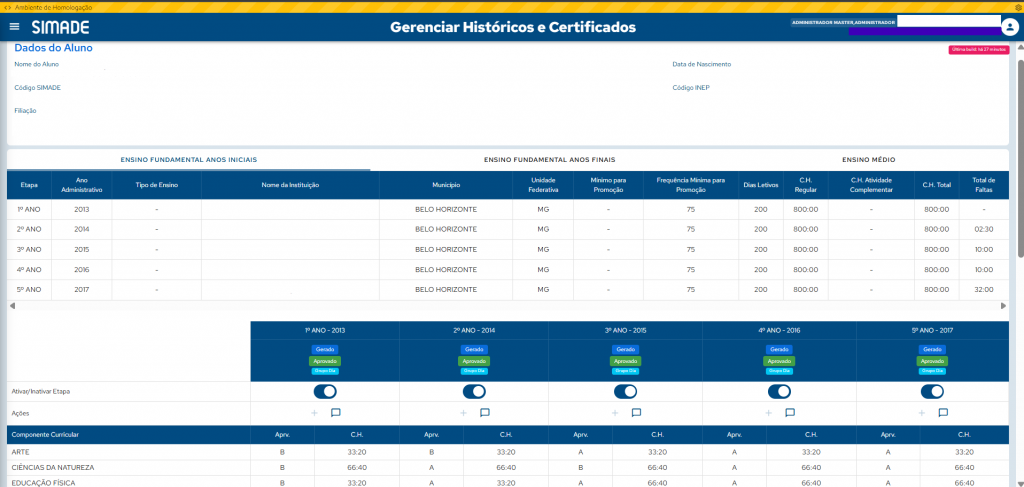This screenshot has width=1024, height=487.
Task: Open the comment icon for 2º ANO - 2014
Action: (485, 412)
